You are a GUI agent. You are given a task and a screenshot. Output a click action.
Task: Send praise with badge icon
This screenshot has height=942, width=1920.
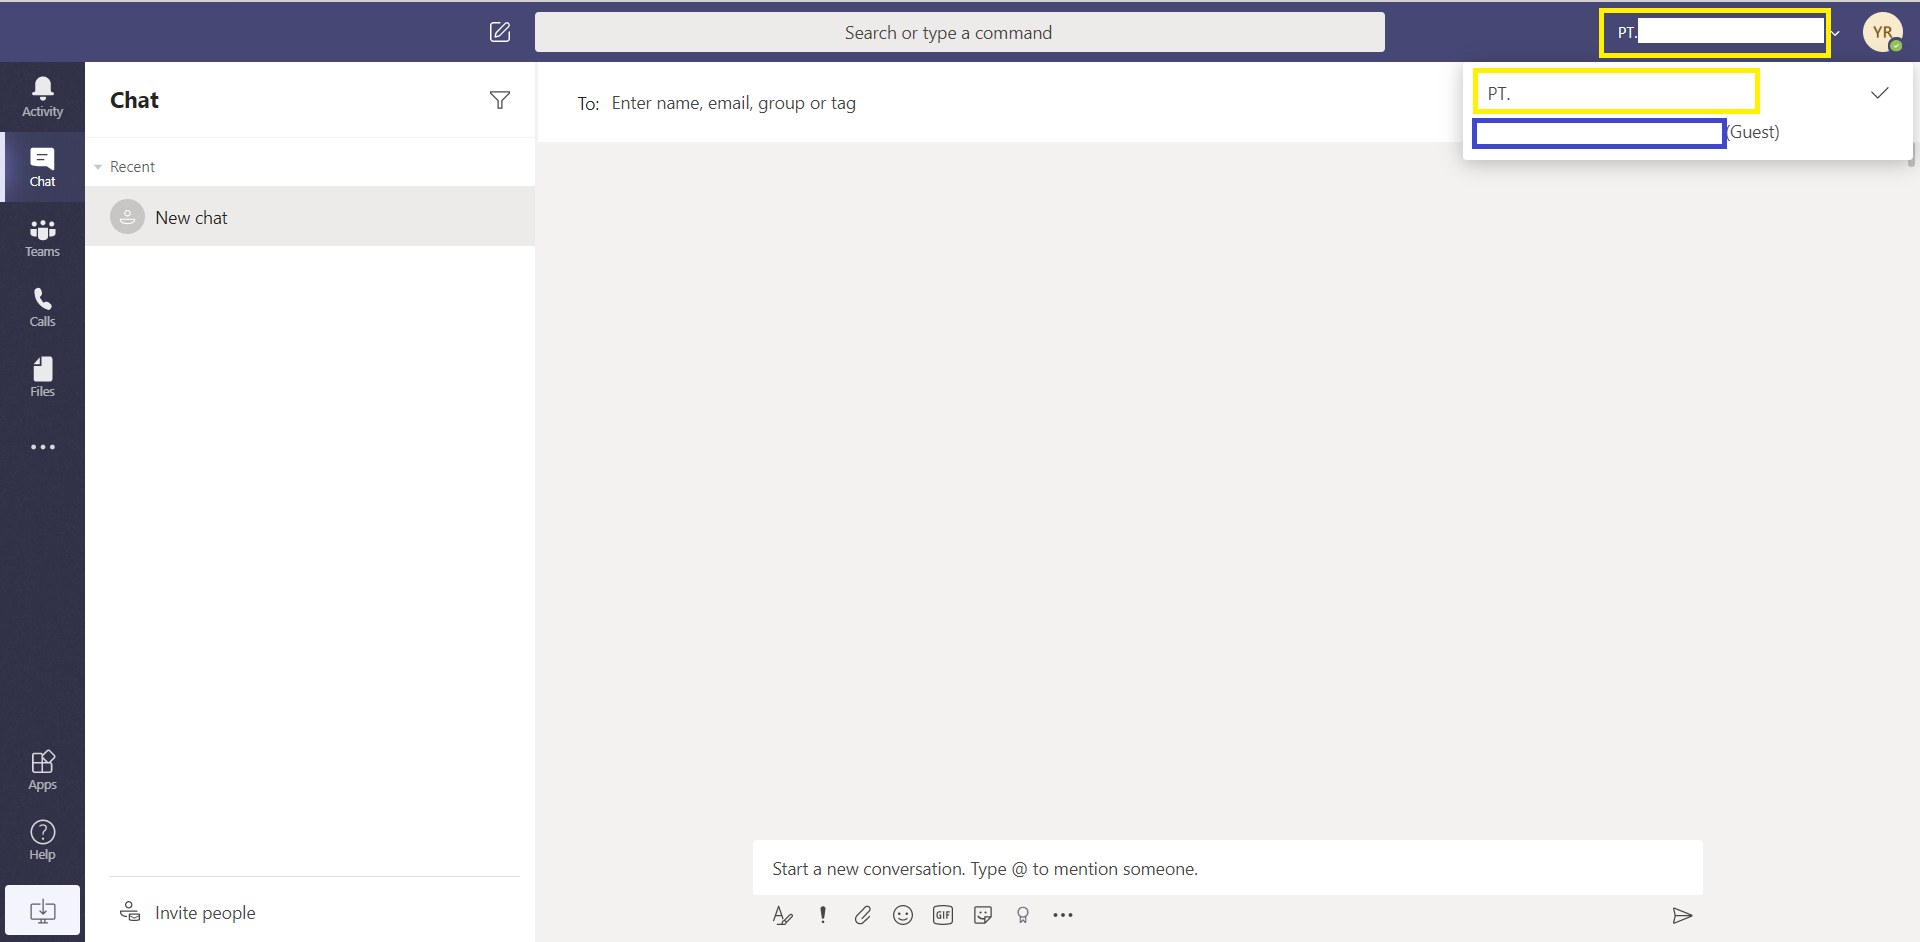click(1023, 915)
